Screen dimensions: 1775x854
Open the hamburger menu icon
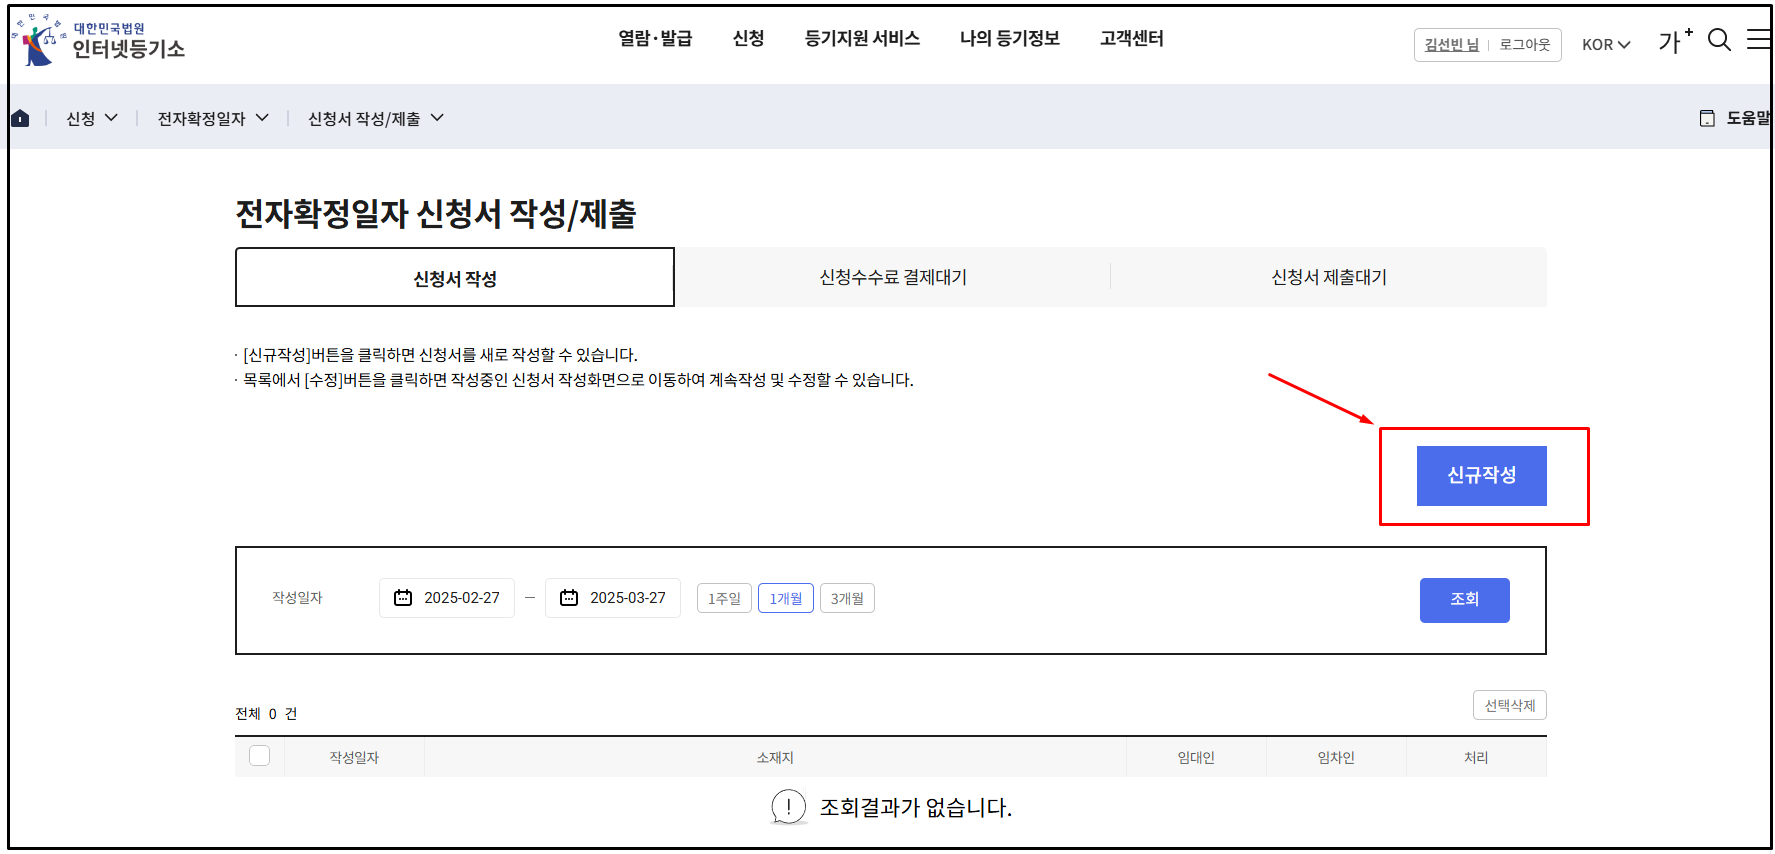tap(1759, 39)
